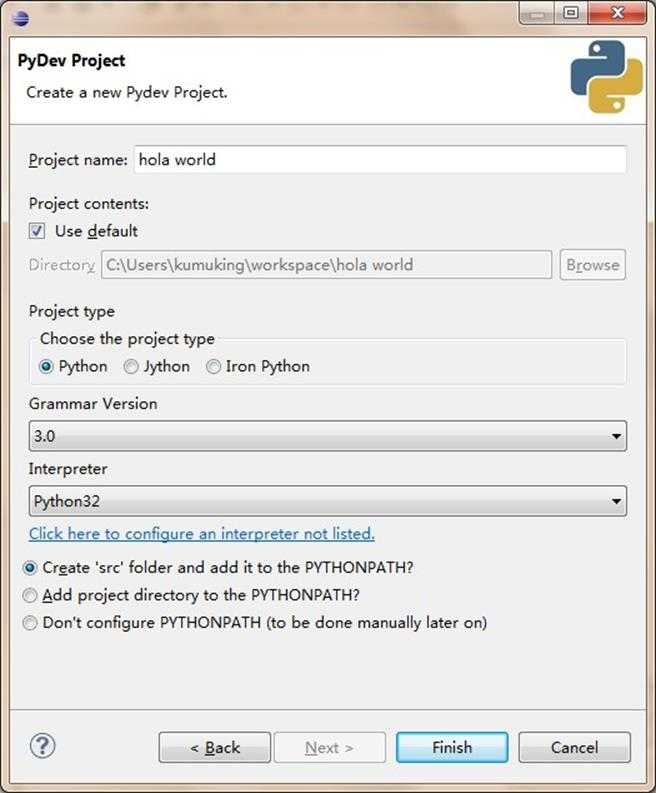Open the Interpreter dropdown

coord(327,500)
